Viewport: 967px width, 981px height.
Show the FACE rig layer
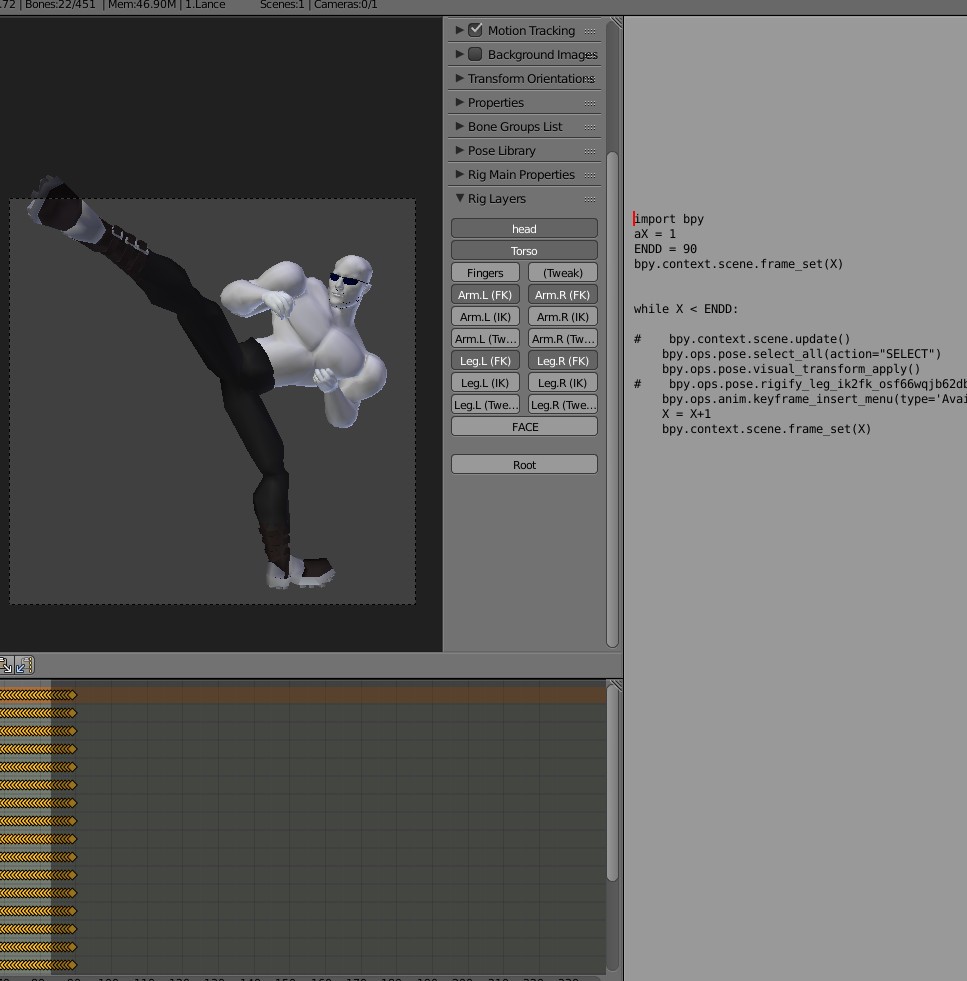click(x=524, y=426)
